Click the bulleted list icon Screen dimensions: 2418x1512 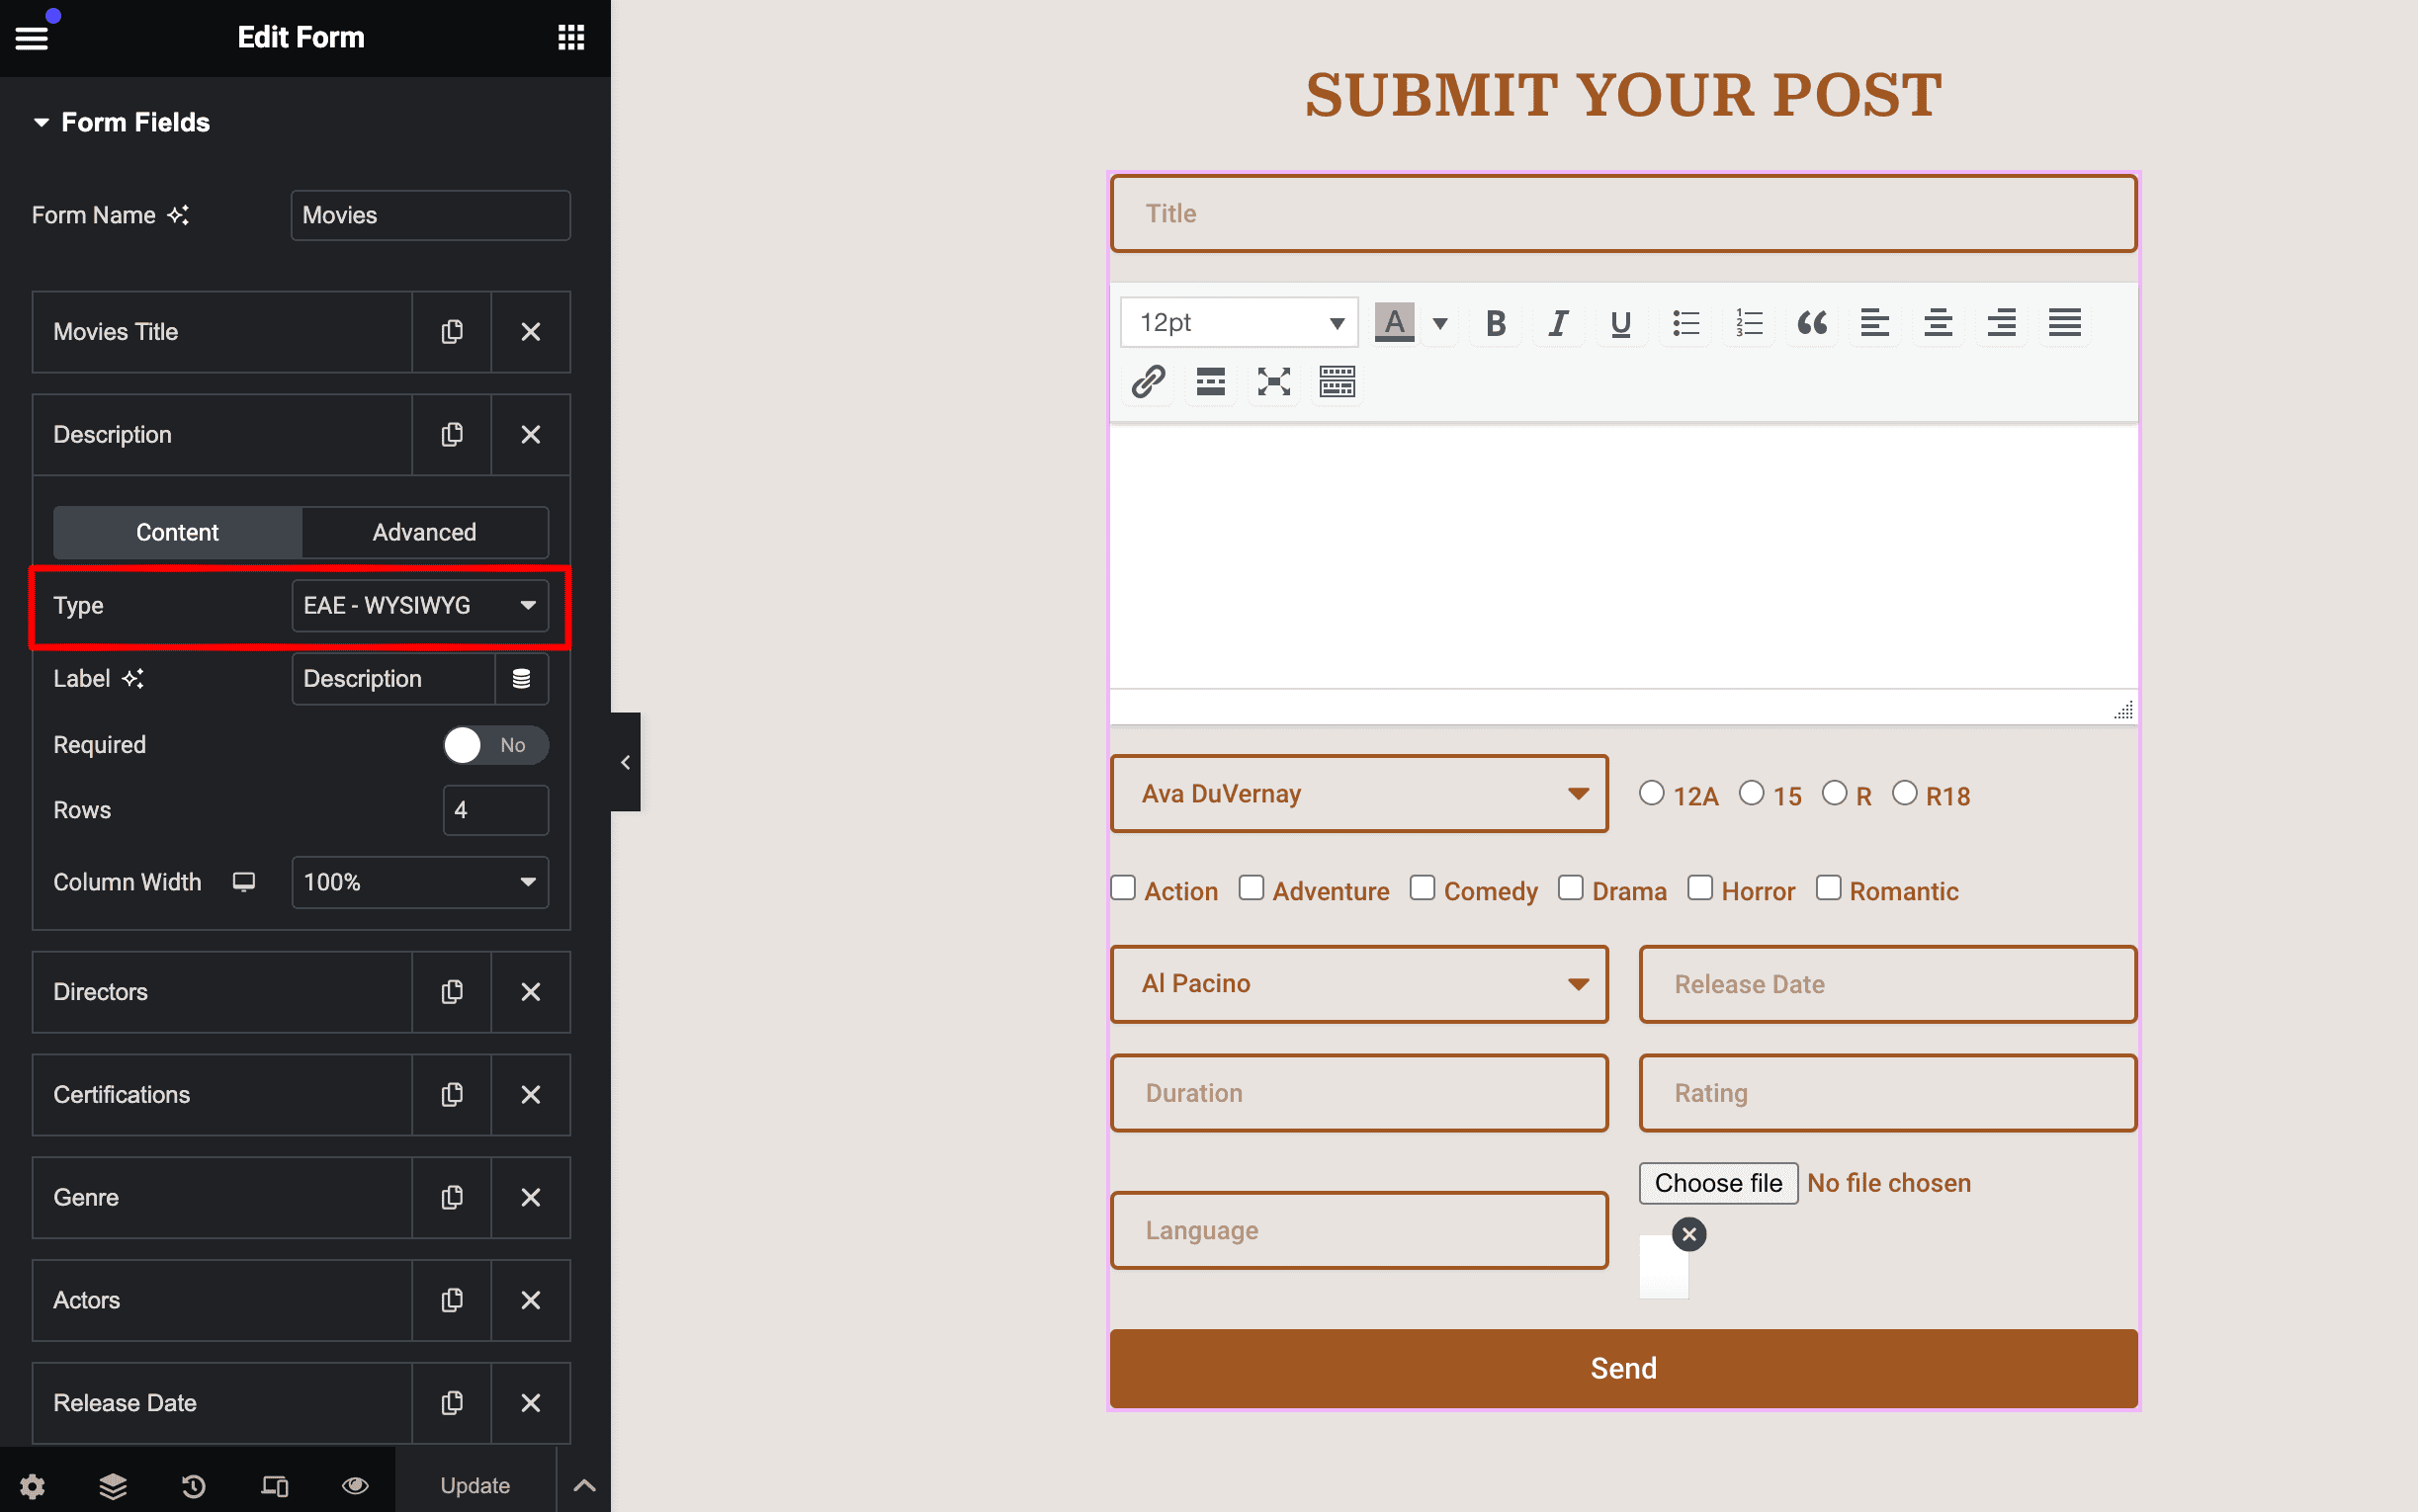coord(1684,322)
